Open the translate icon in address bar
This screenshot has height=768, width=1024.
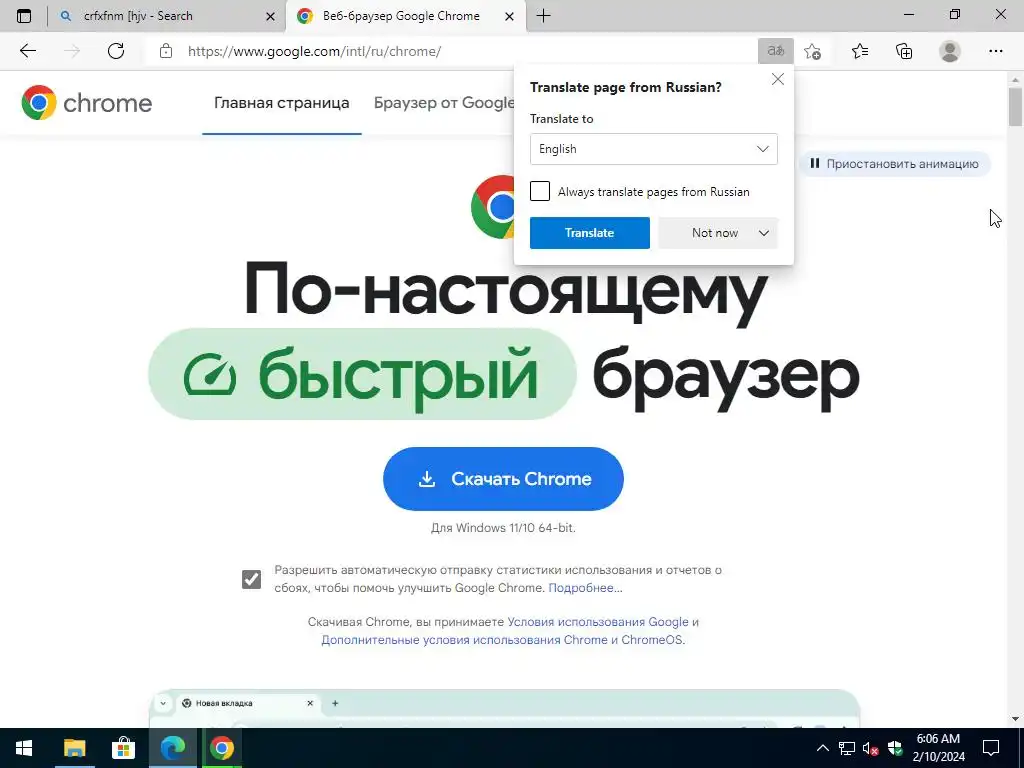point(776,51)
